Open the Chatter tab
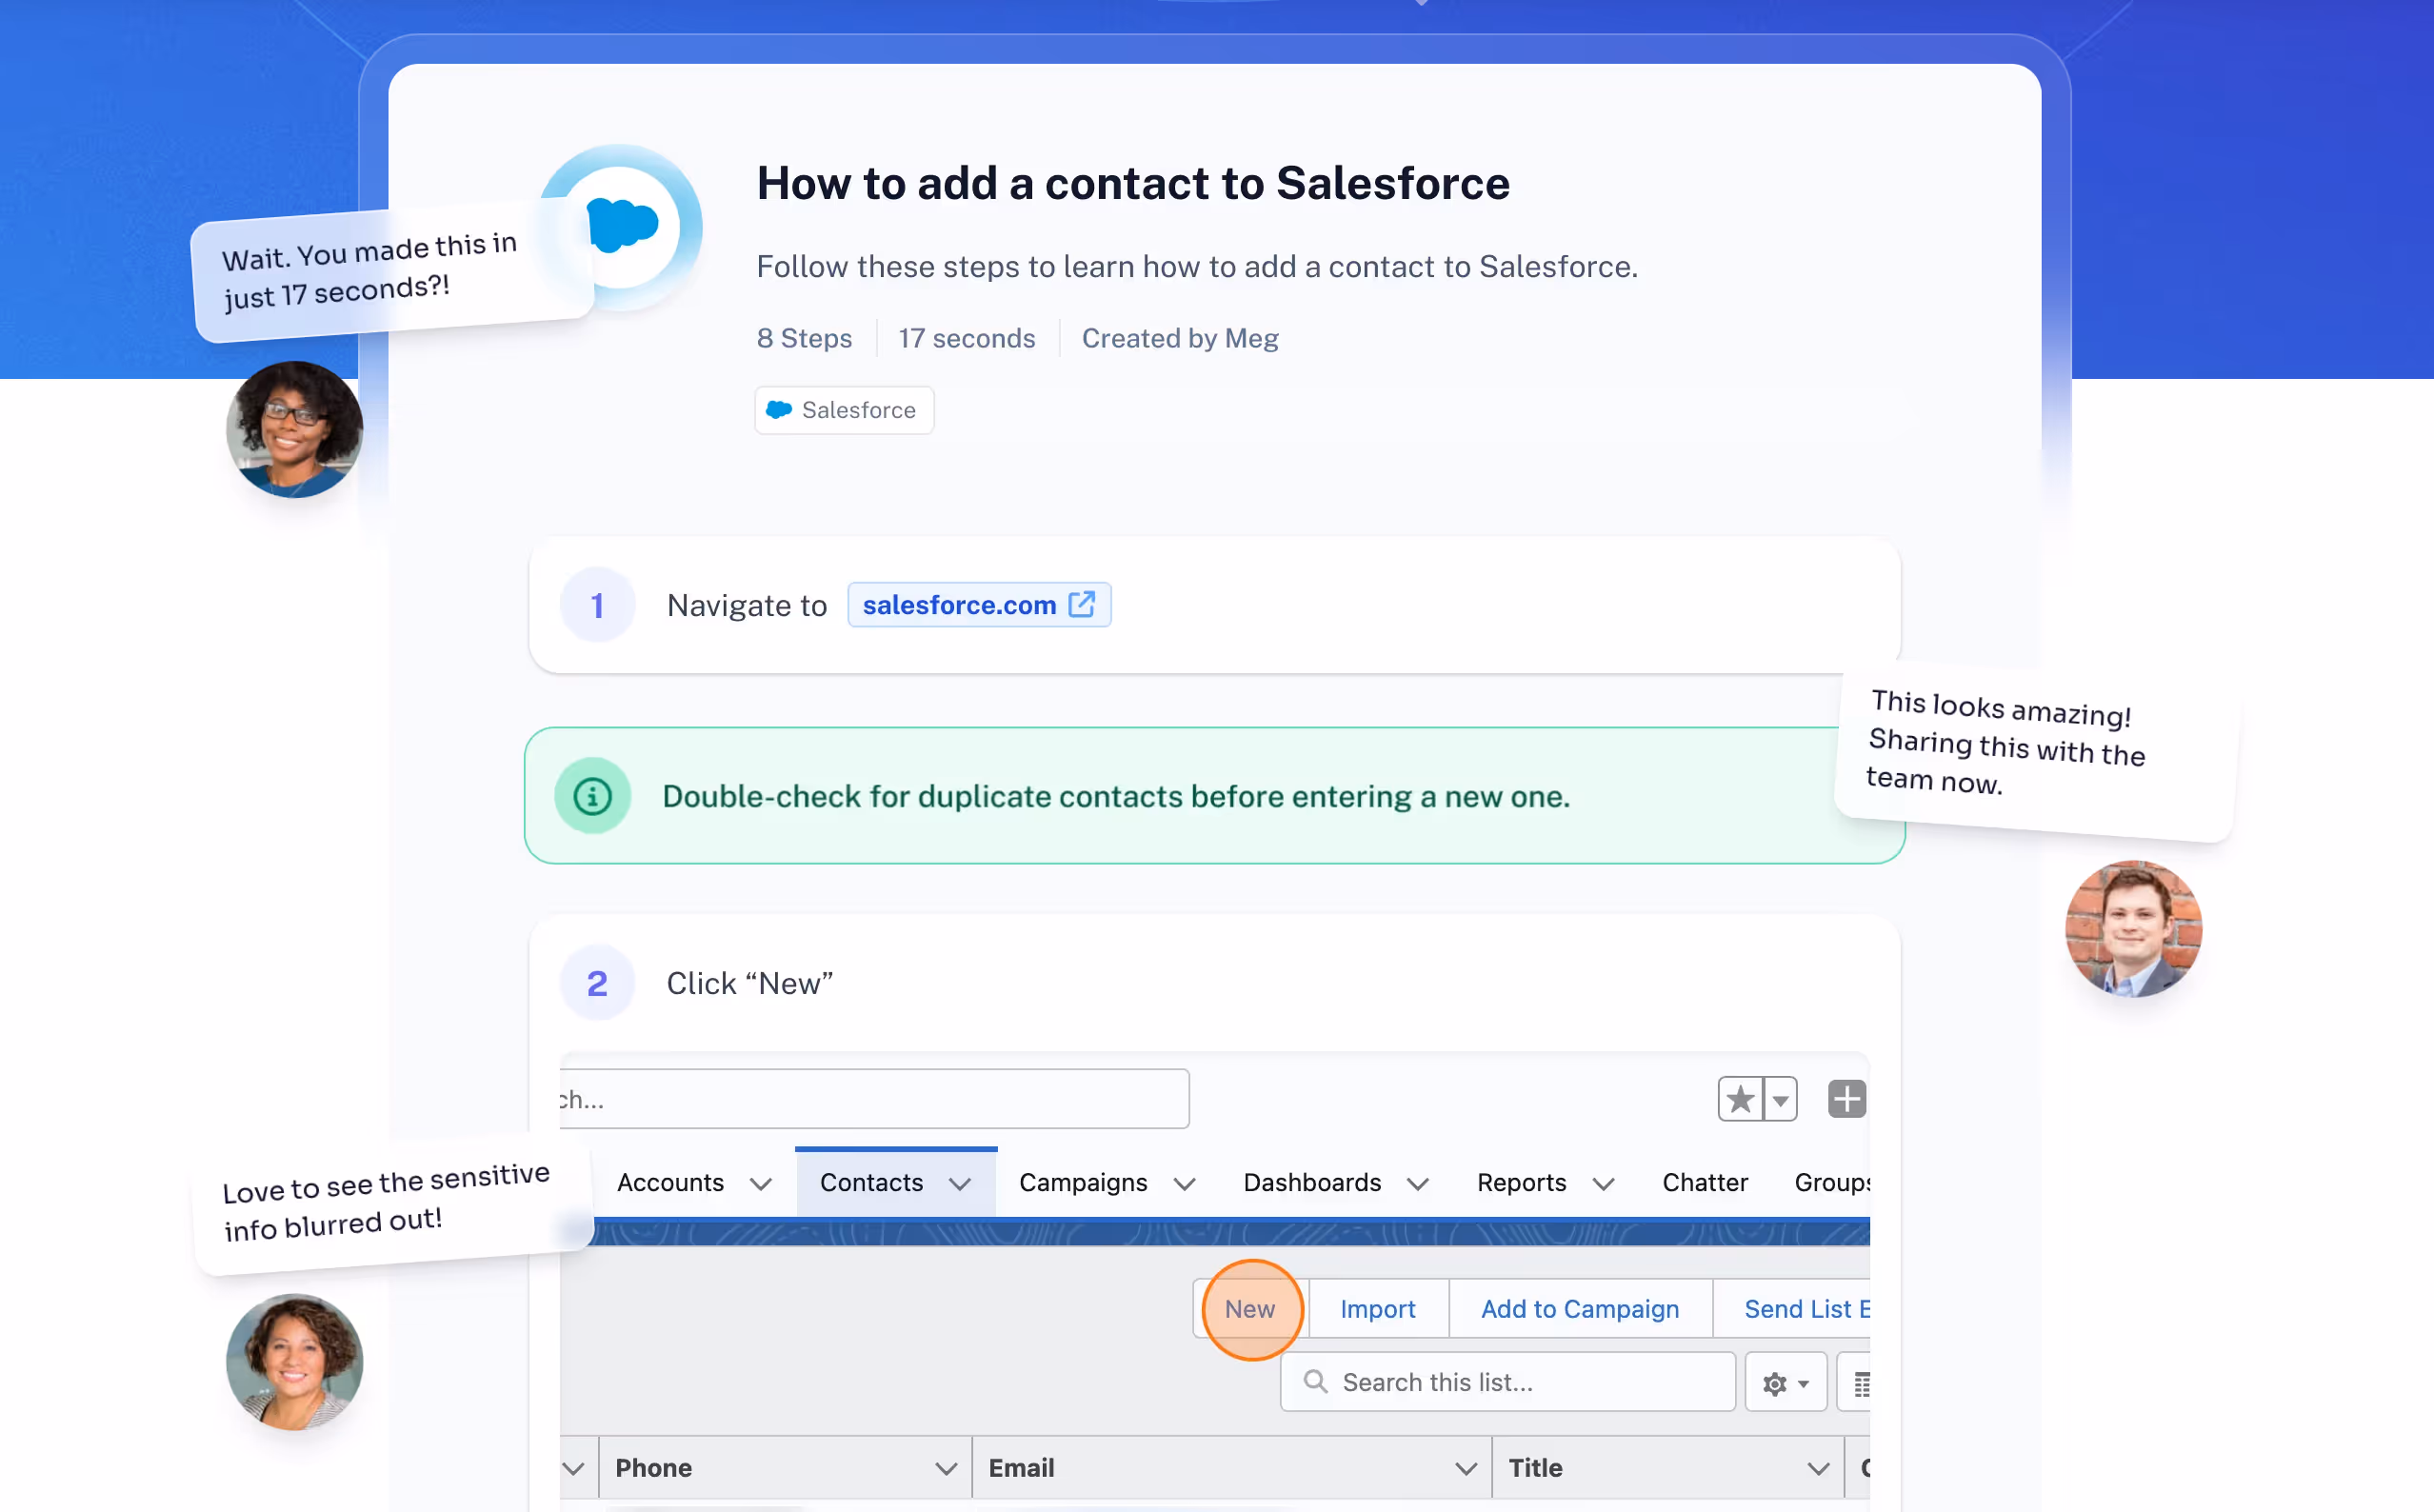 (1705, 1182)
